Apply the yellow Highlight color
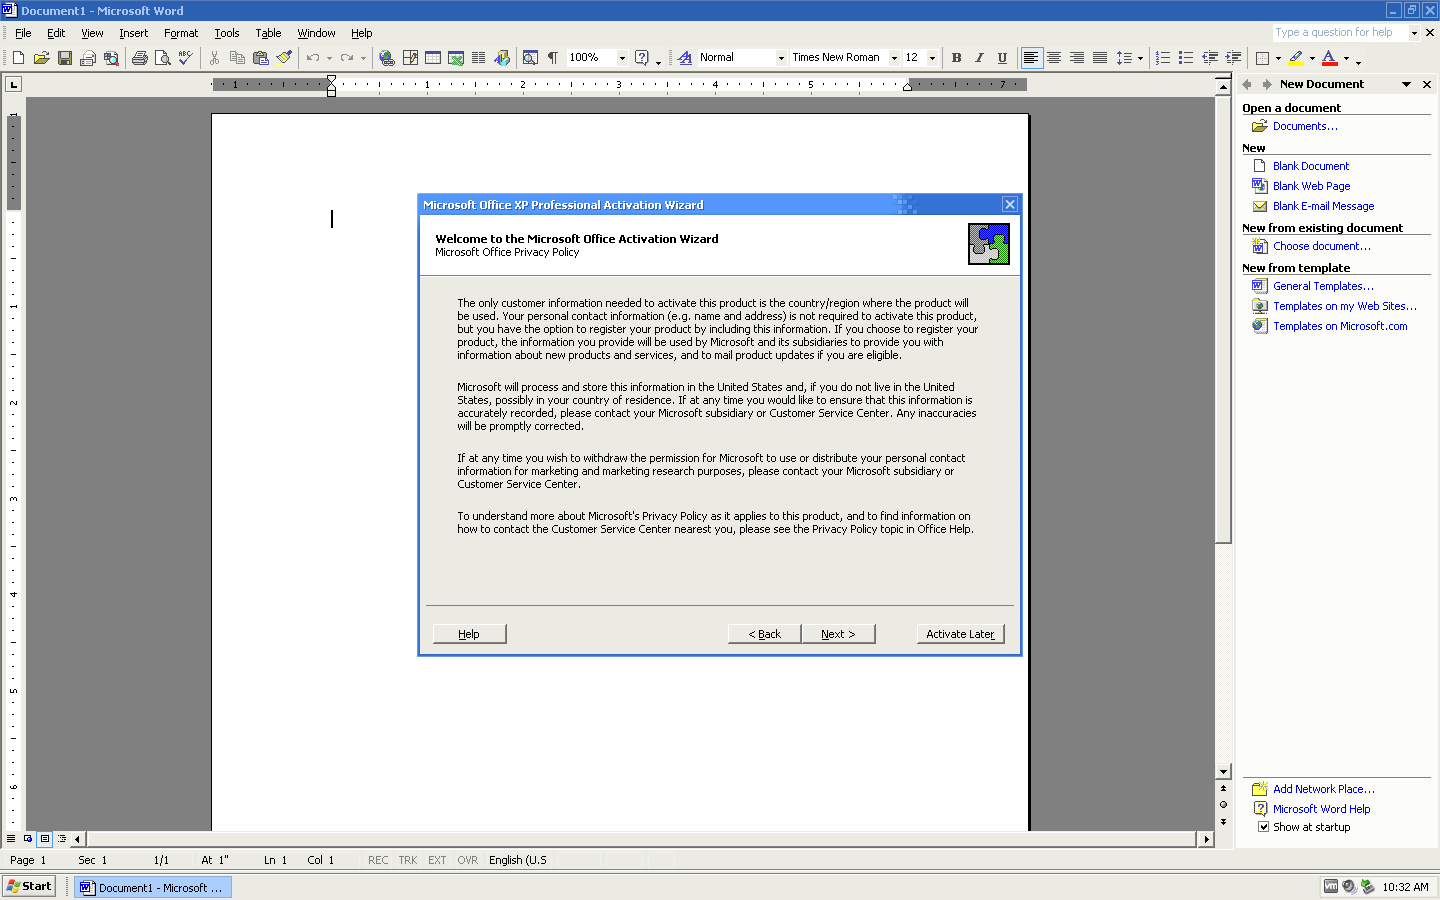Viewport: 1440px width, 900px height. 1296,58
